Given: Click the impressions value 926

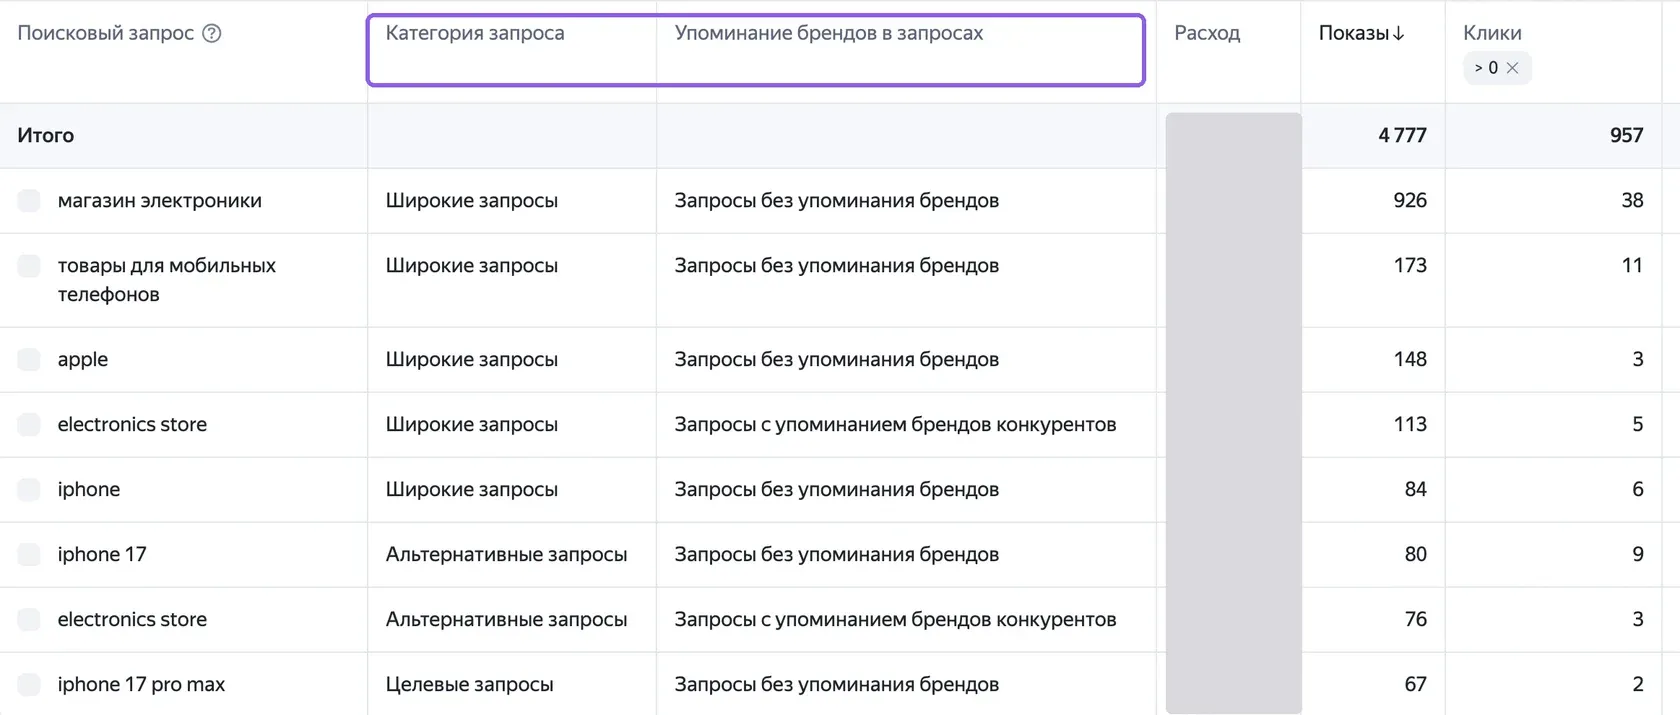Looking at the screenshot, I should [x=1410, y=200].
